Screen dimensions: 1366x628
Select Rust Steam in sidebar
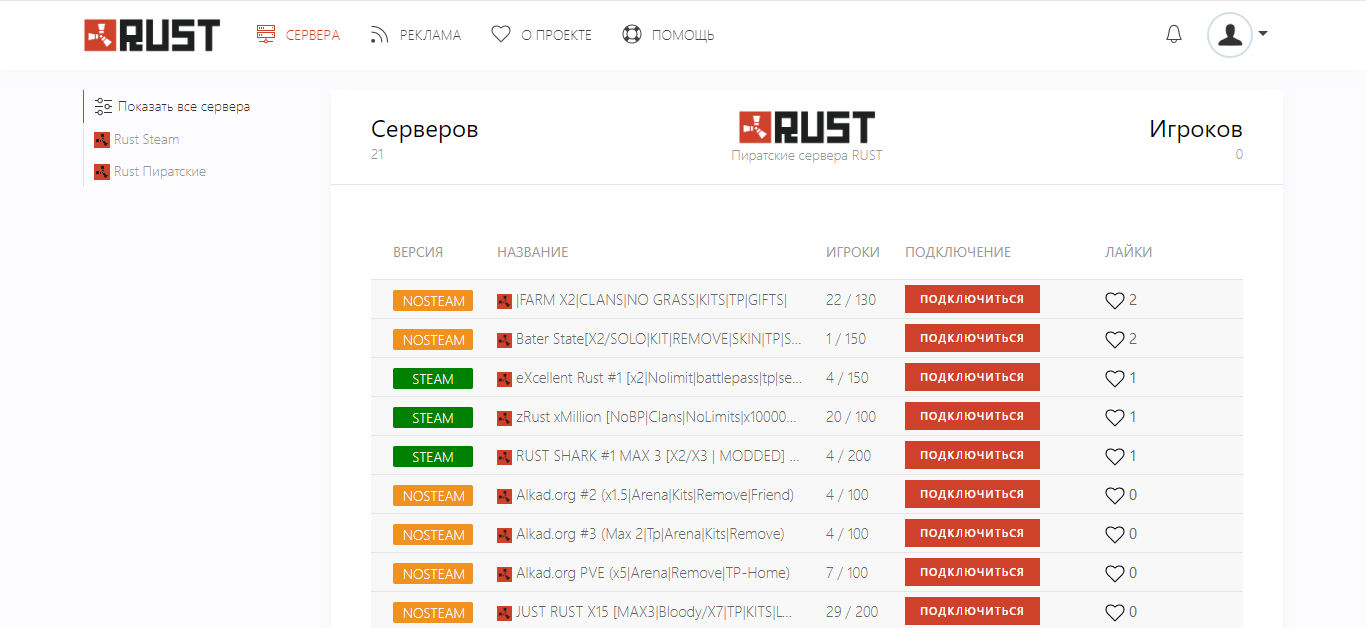(x=146, y=139)
